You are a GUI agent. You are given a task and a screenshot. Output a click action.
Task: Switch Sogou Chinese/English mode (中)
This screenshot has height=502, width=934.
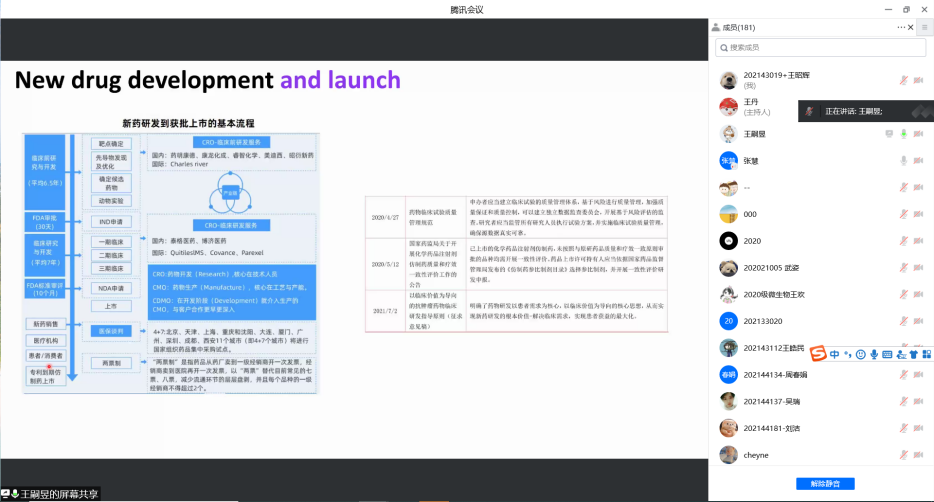[x=835, y=354]
